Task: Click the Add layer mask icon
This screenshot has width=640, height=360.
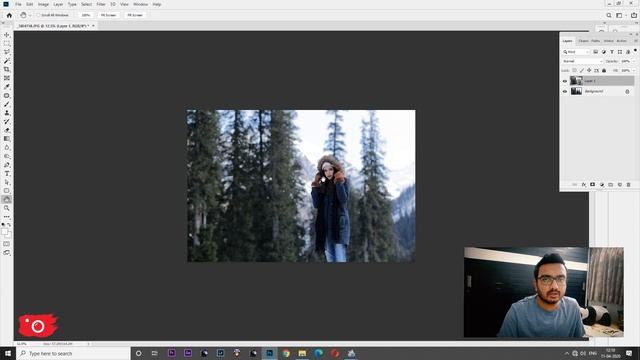Action: click(592, 185)
